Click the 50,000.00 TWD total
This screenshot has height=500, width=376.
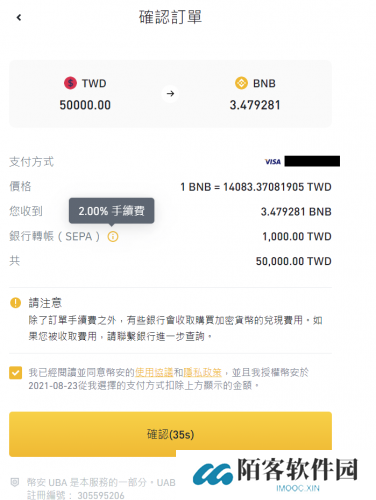coord(293,261)
